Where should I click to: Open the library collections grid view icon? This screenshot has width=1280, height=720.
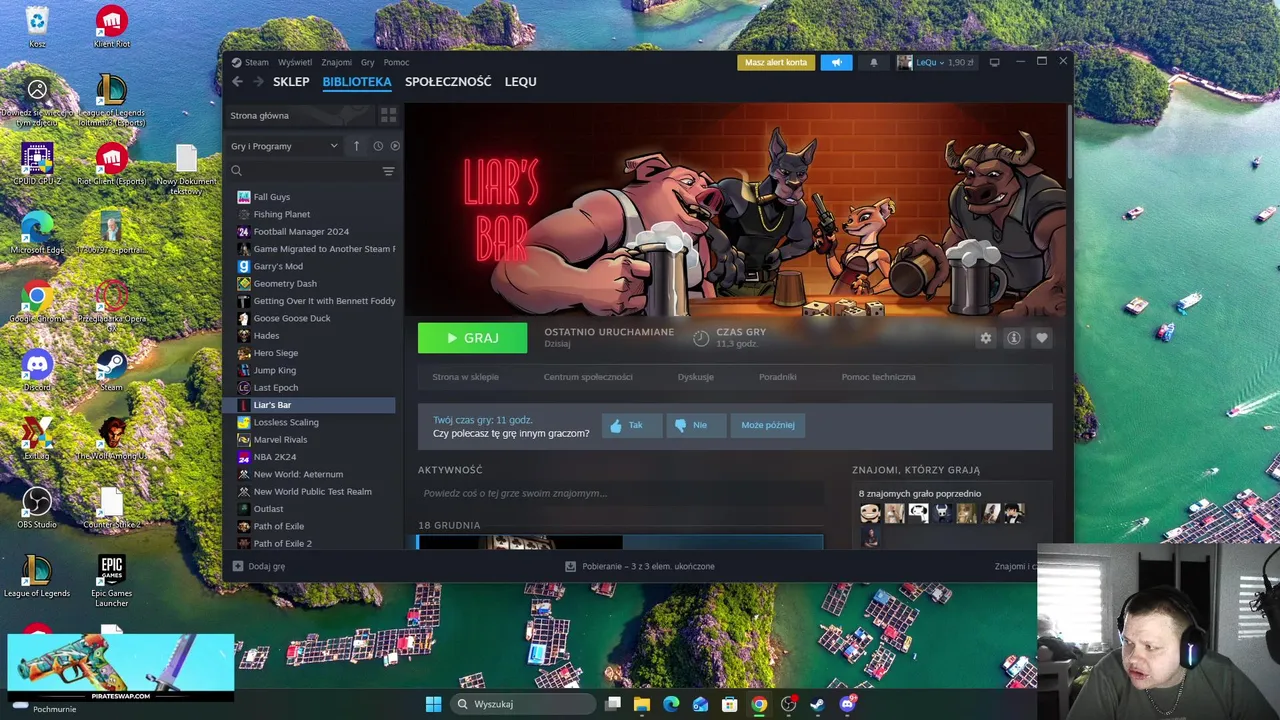[x=388, y=115]
